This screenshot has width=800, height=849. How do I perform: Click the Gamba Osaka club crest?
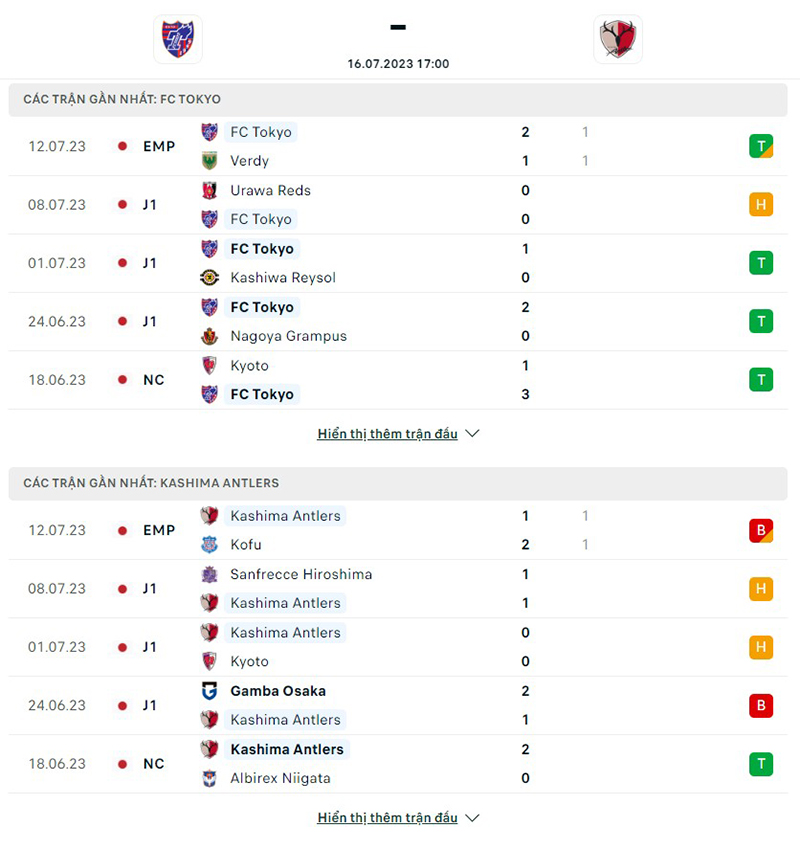tap(210, 690)
